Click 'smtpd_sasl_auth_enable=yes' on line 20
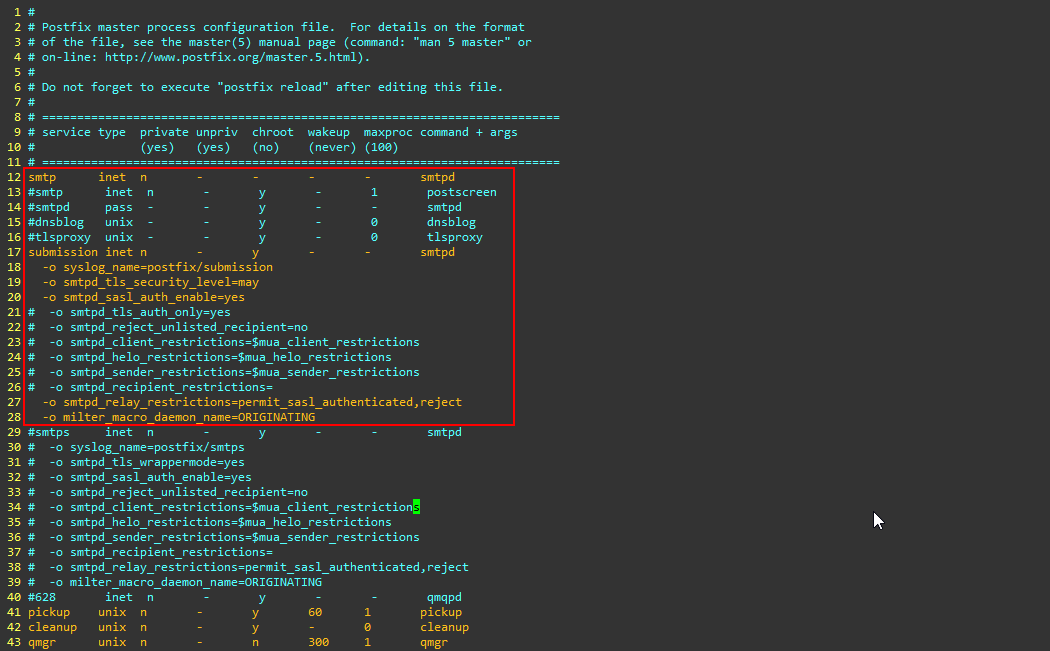The image size is (1050, 651). click(154, 297)
